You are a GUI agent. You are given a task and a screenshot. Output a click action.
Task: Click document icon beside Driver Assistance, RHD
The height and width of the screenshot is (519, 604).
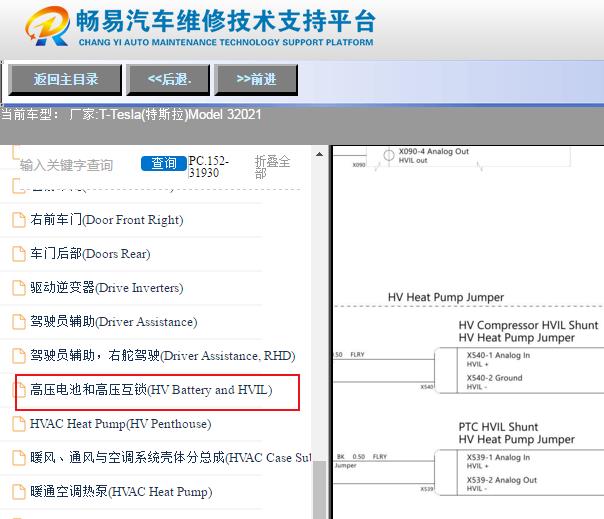[x=19, y=356]
